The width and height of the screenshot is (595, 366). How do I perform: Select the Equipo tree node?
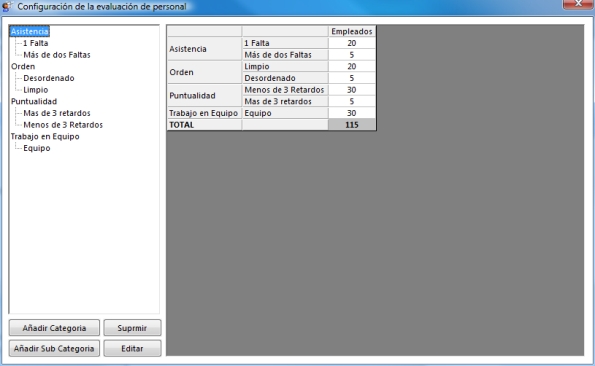37,148
